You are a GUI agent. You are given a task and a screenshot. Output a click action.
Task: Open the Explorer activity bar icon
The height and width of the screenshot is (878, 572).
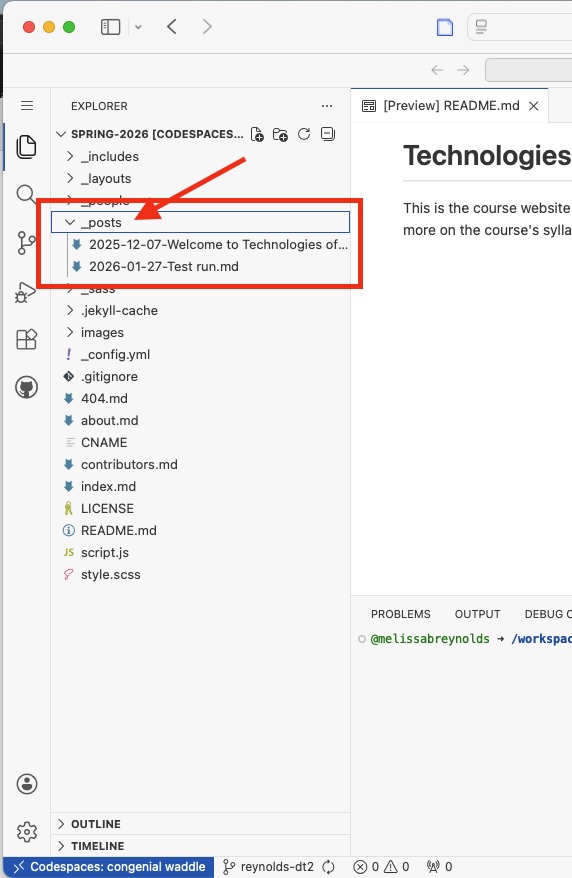point(26,147)
